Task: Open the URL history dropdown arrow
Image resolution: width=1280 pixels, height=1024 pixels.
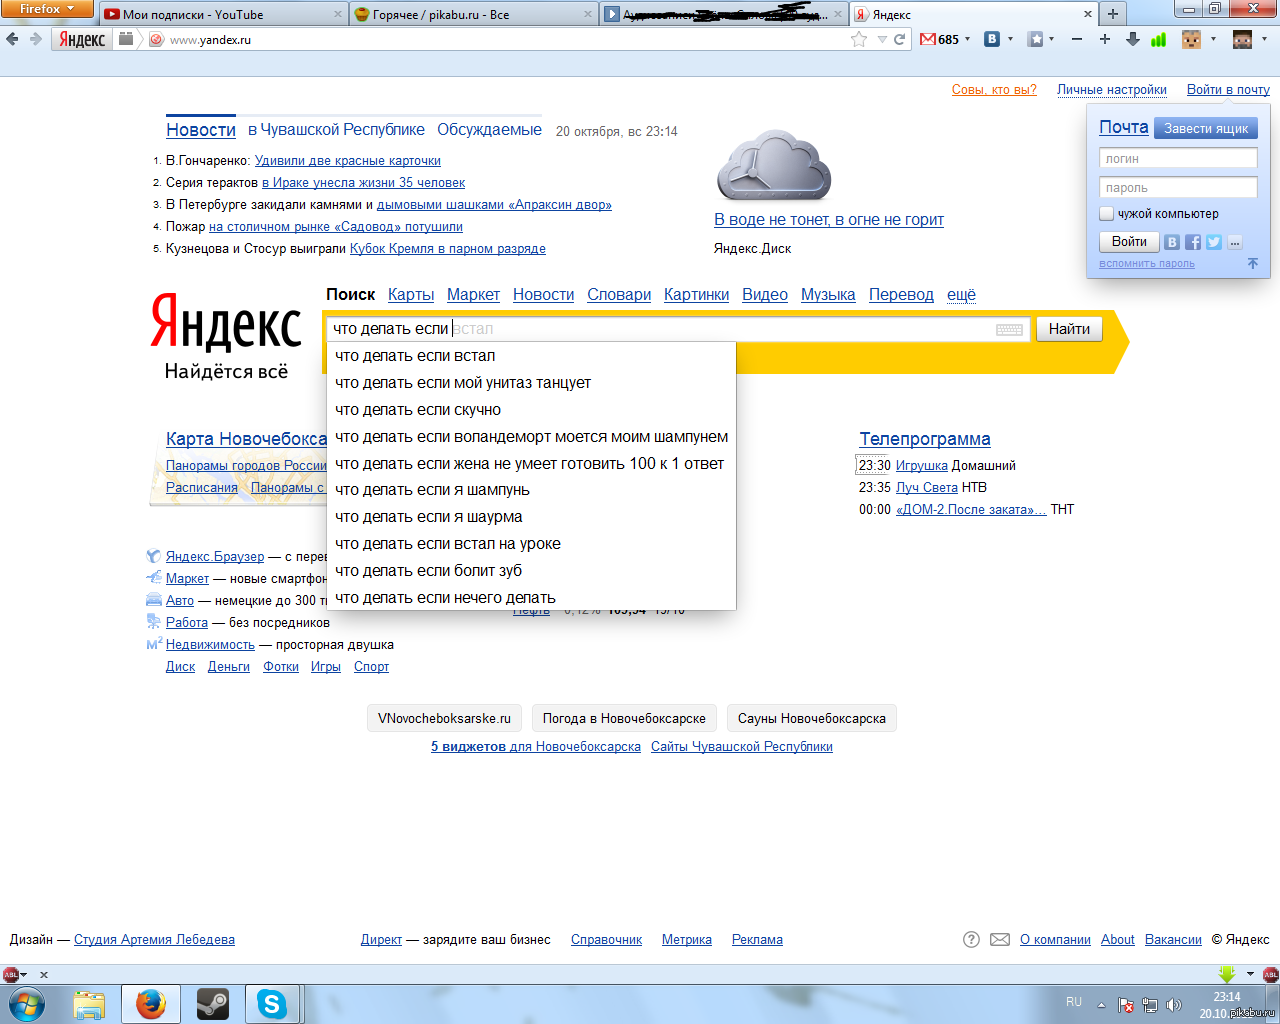Action: [x=882, y=39]
